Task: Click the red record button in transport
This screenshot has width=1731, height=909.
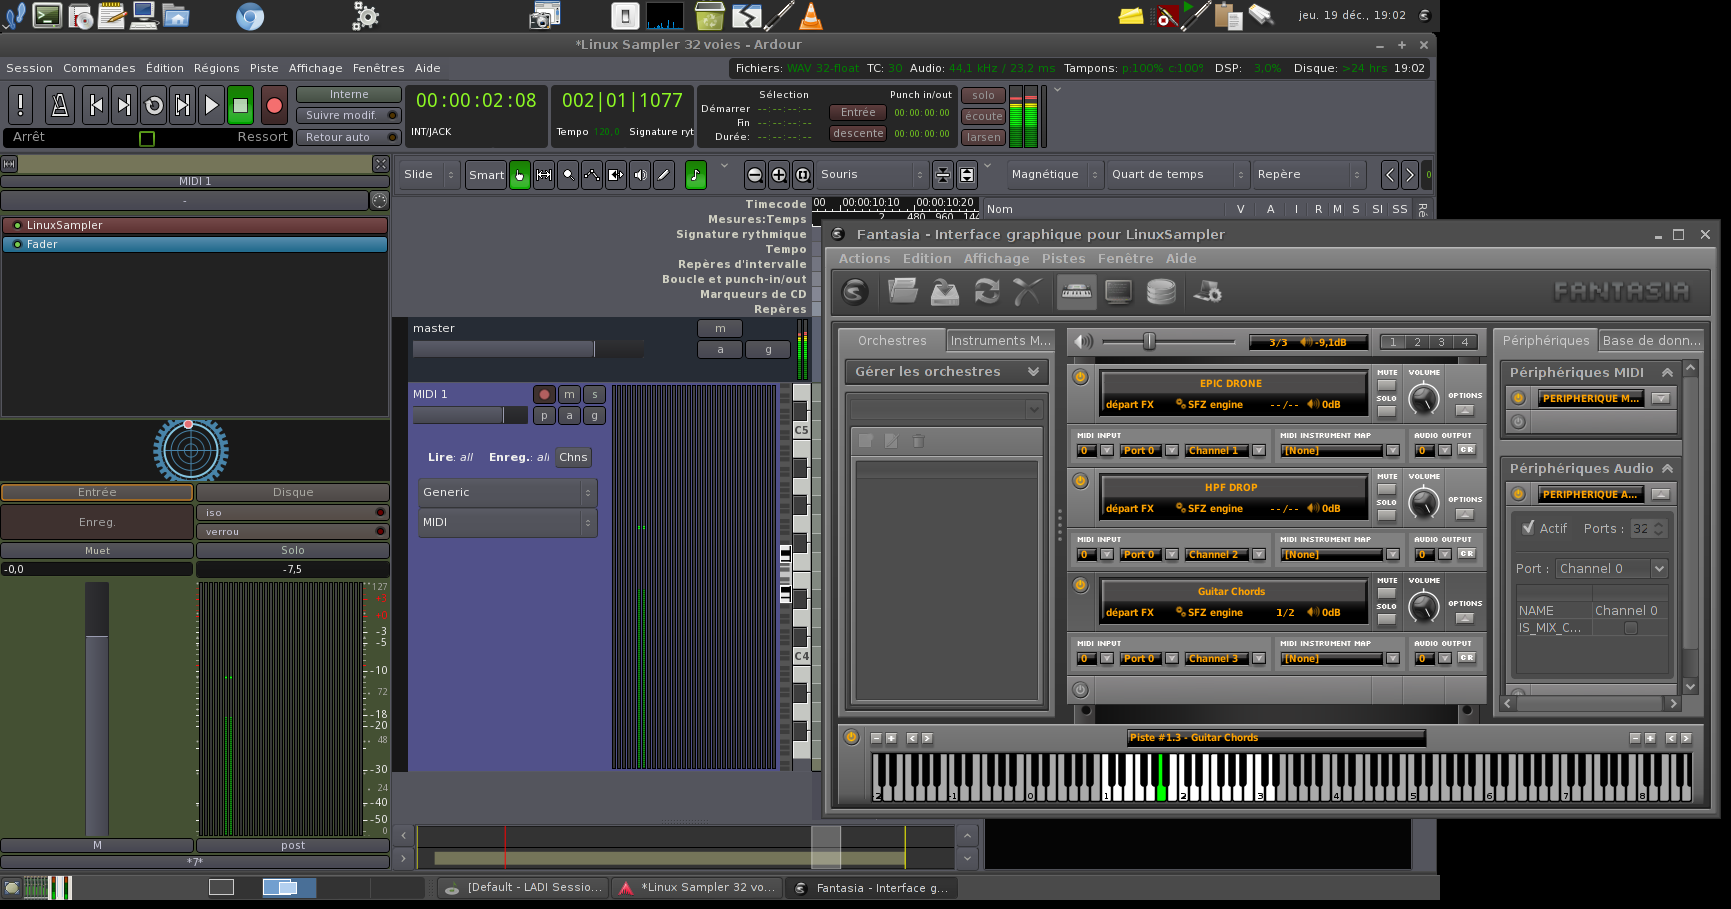Action: [x=273, y=105]
